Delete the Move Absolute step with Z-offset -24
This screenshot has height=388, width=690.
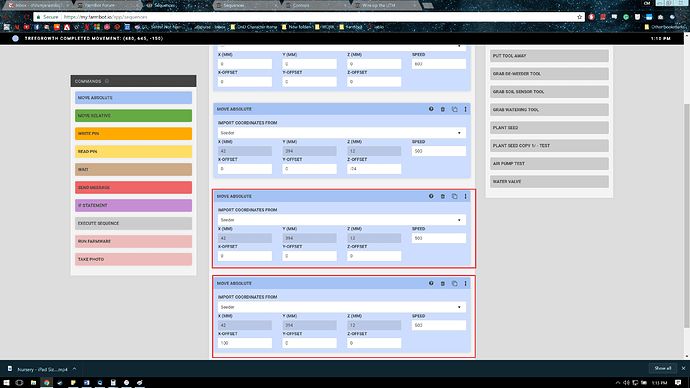(443, 109)
